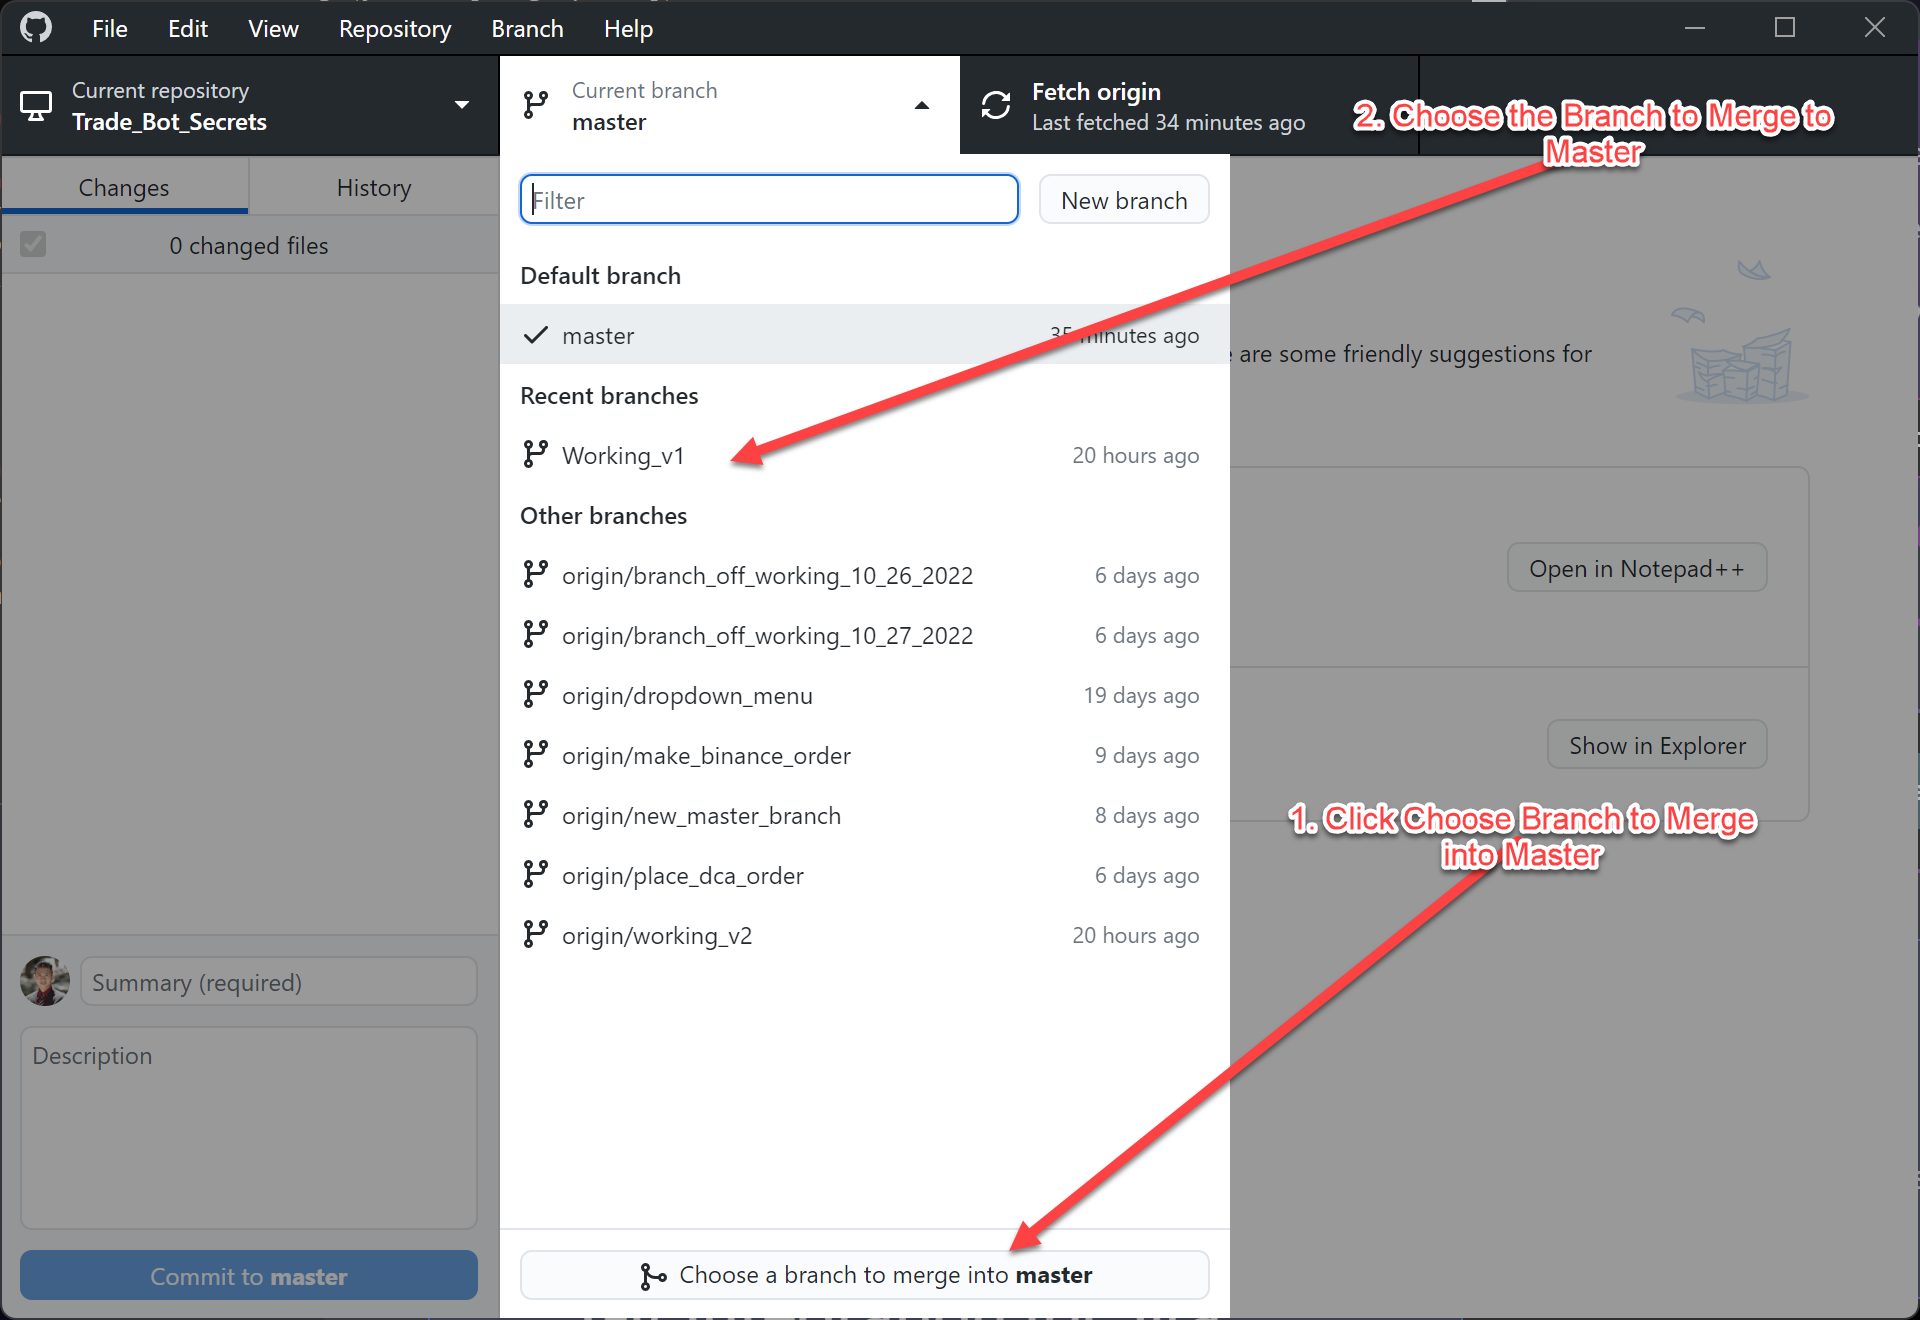Screen dimensions: 1920x1320
Task: Click the branch icon next to origin/working_v2
Action: (x=536, y=935)
